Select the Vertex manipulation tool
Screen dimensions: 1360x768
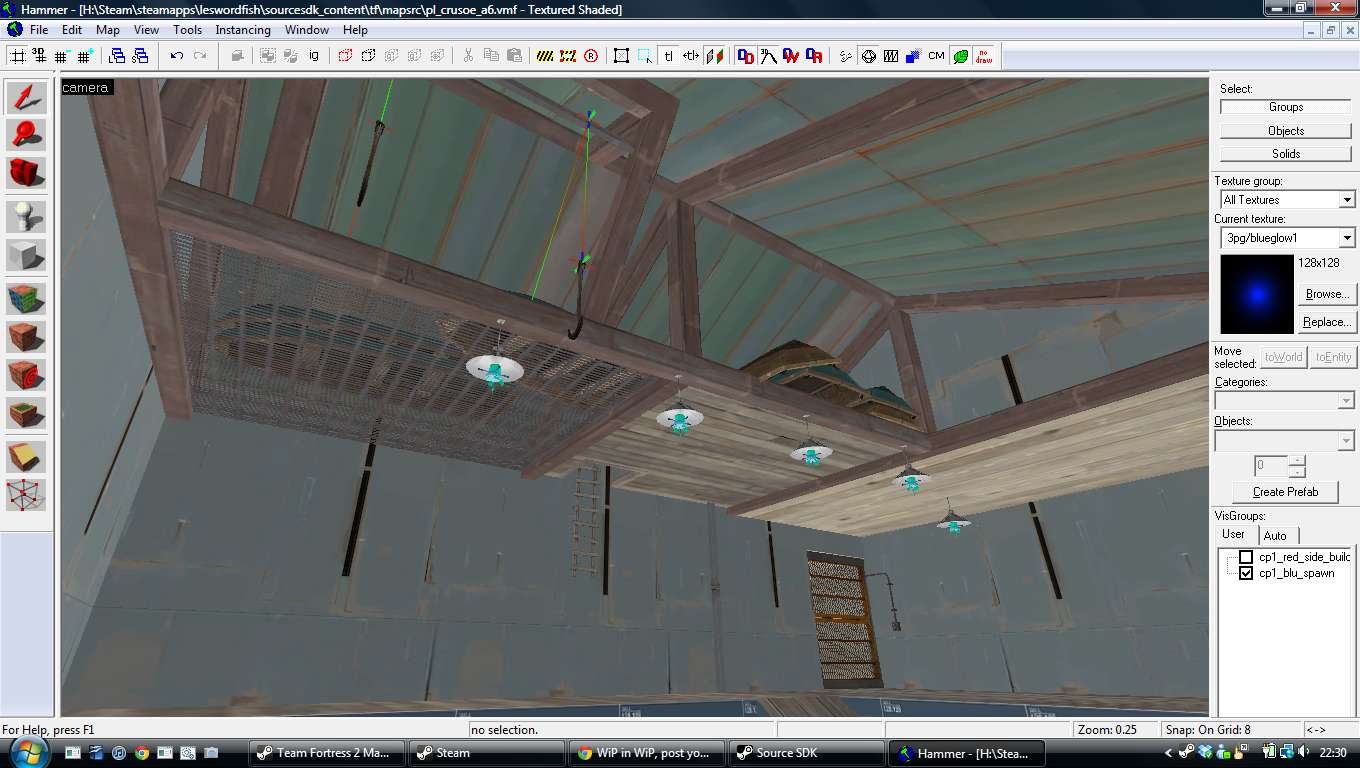click(27, 495)
